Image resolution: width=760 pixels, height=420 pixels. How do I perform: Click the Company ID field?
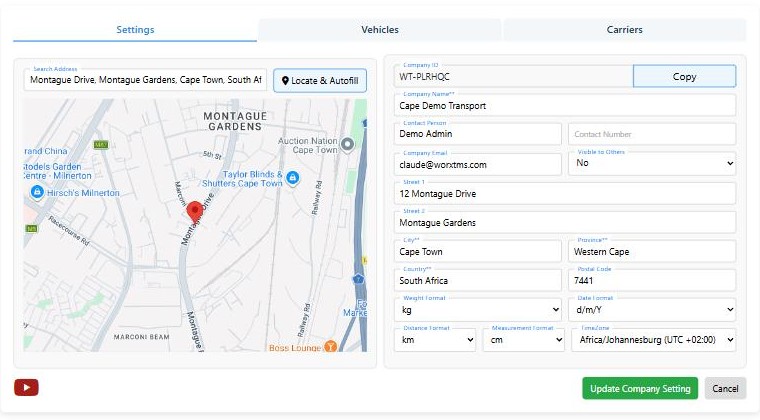pyautogui.click(x=514, y=77)
